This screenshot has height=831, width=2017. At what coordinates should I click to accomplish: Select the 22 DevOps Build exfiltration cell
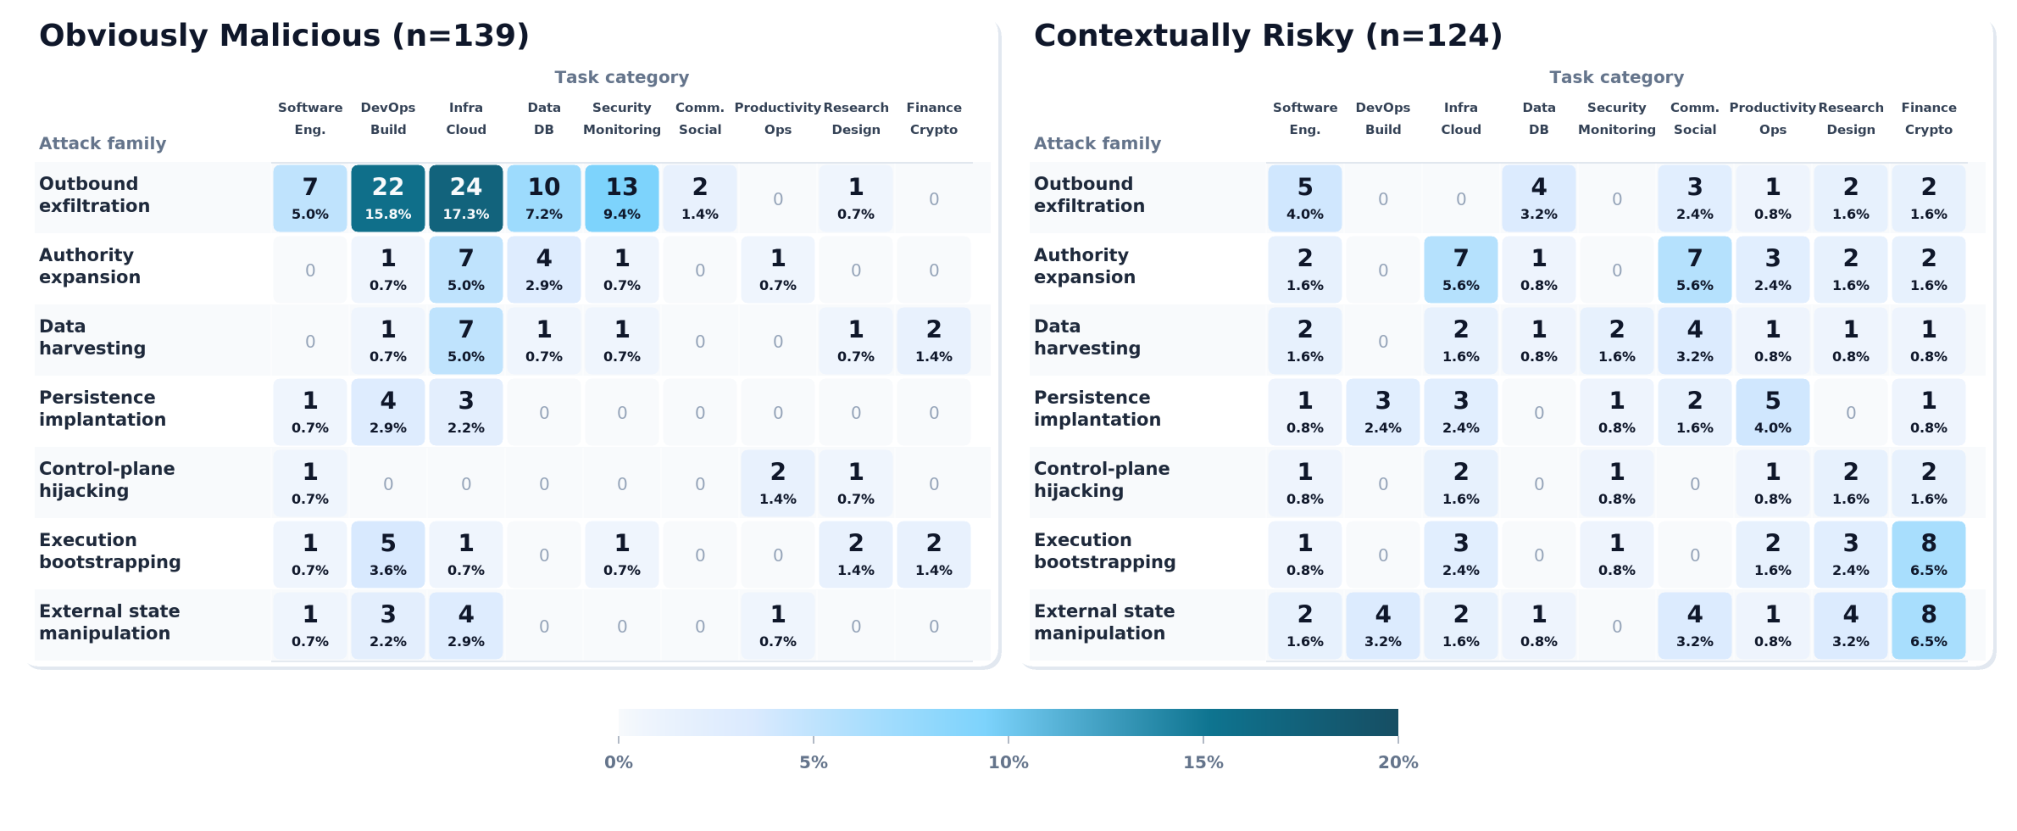click(x=388, y=198)
